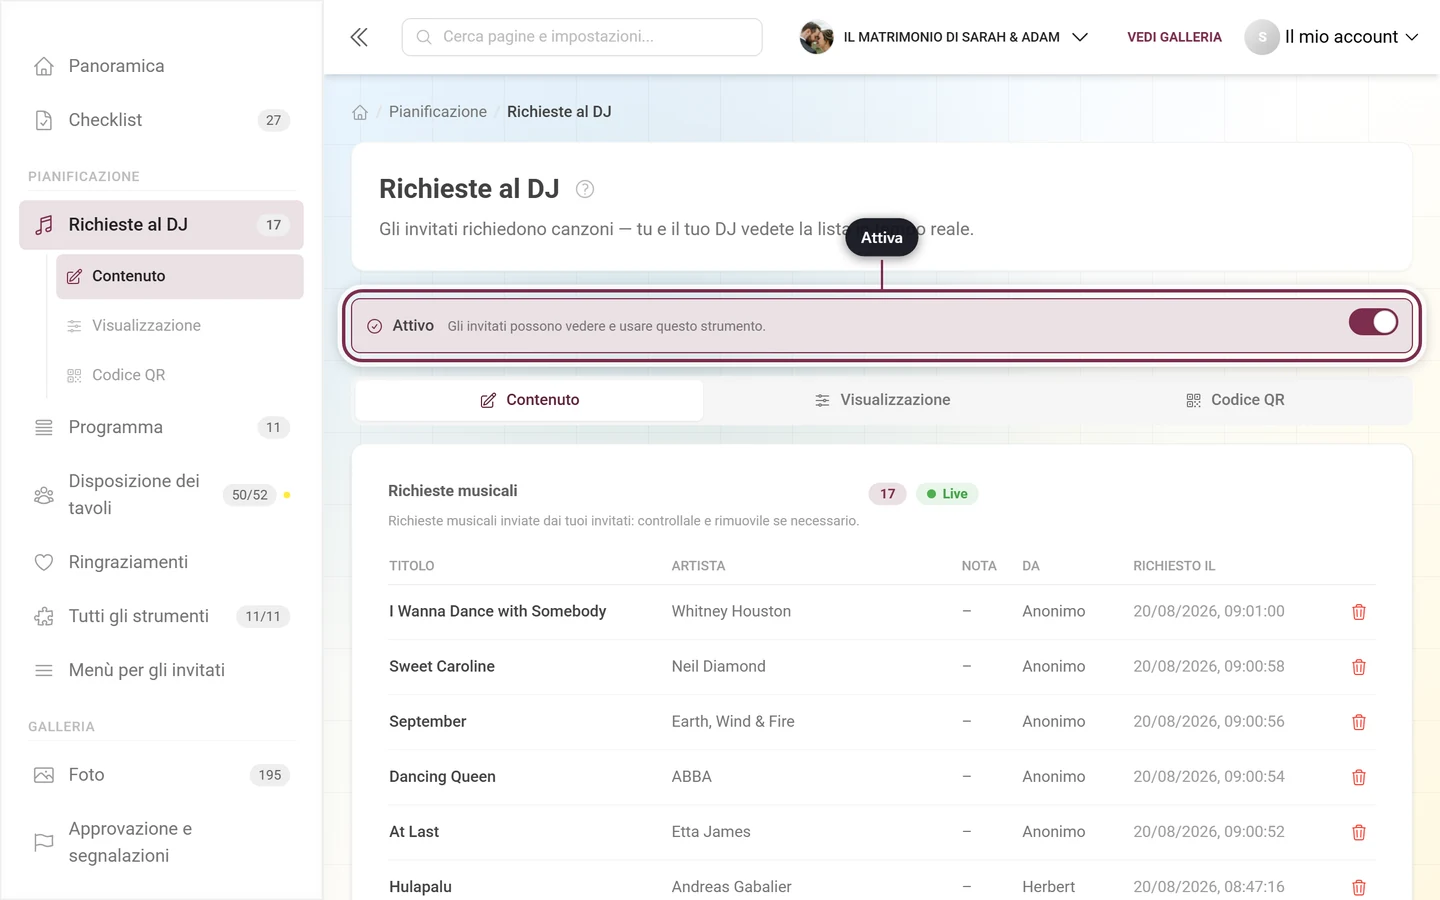The width and height of the screenshot is (1440, 900).
Task: Click the ABBA artist cell
Action: click(x=692, y=777)
